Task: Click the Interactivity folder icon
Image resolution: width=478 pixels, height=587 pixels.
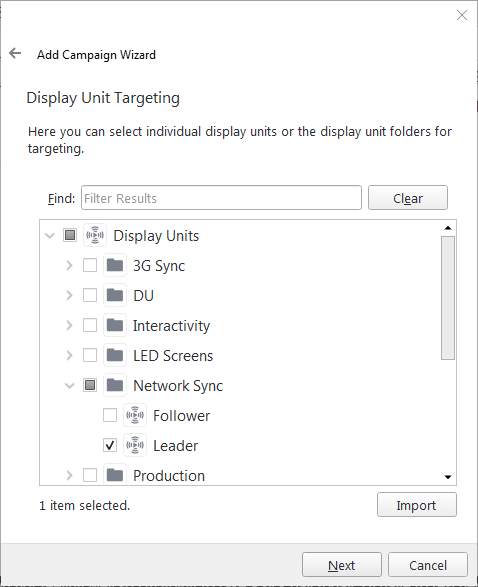Action: click(115, 325)
